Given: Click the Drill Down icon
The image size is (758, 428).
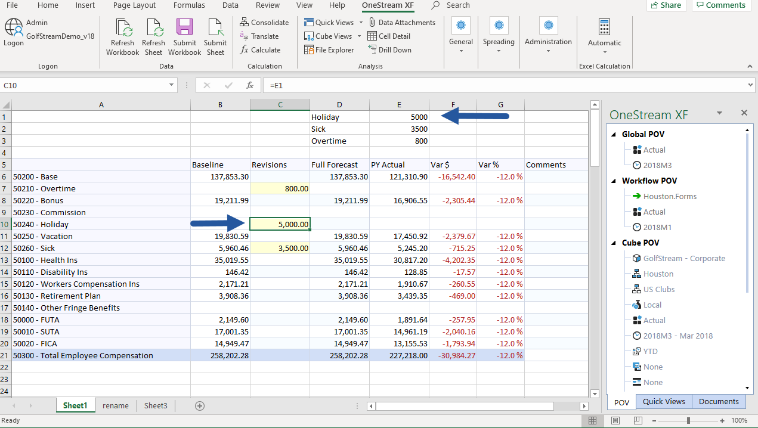Looking at the screenshot, I should click(x=389, y=49).
